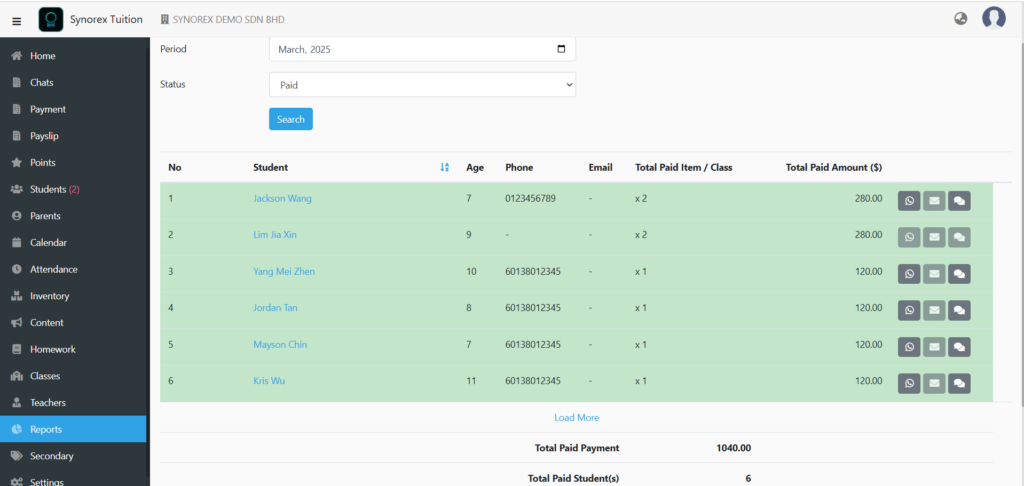
Task: Open chat with Kris Wu
Action: point(959,383)
